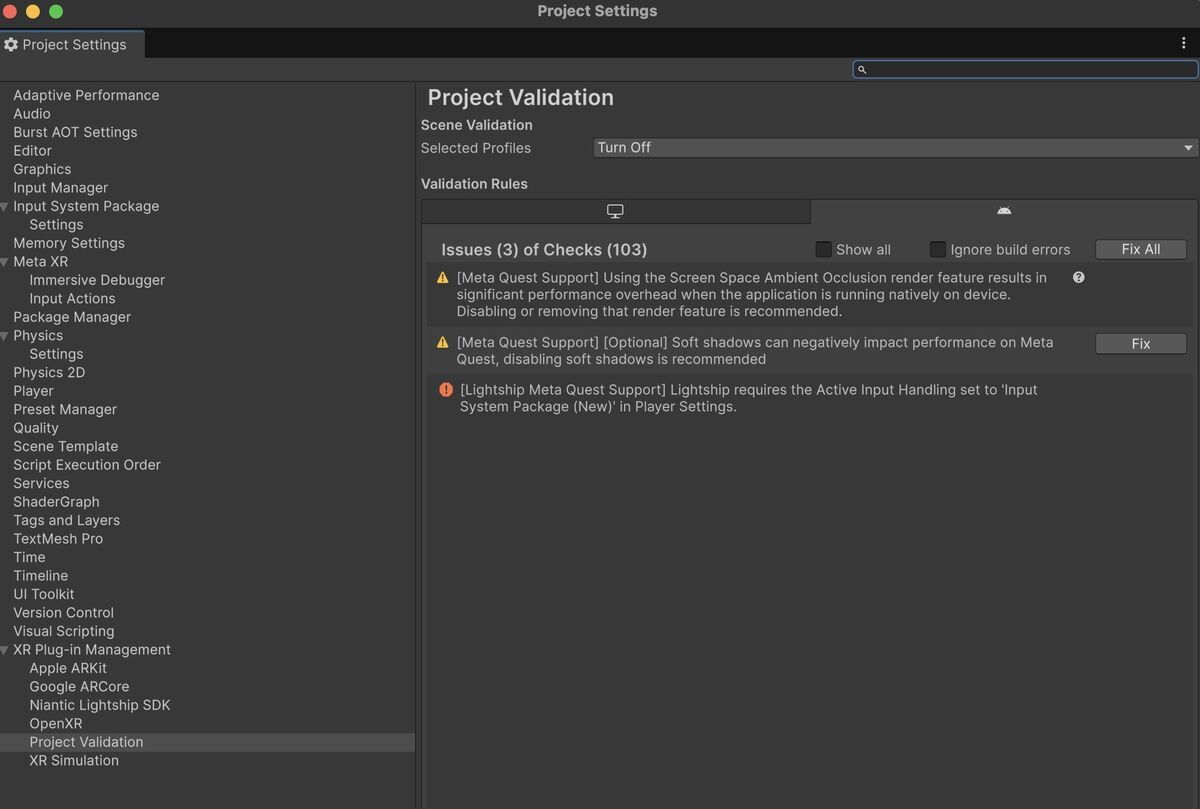
Task: Select Graphics in the sidebar
Action: coord(42,169)
